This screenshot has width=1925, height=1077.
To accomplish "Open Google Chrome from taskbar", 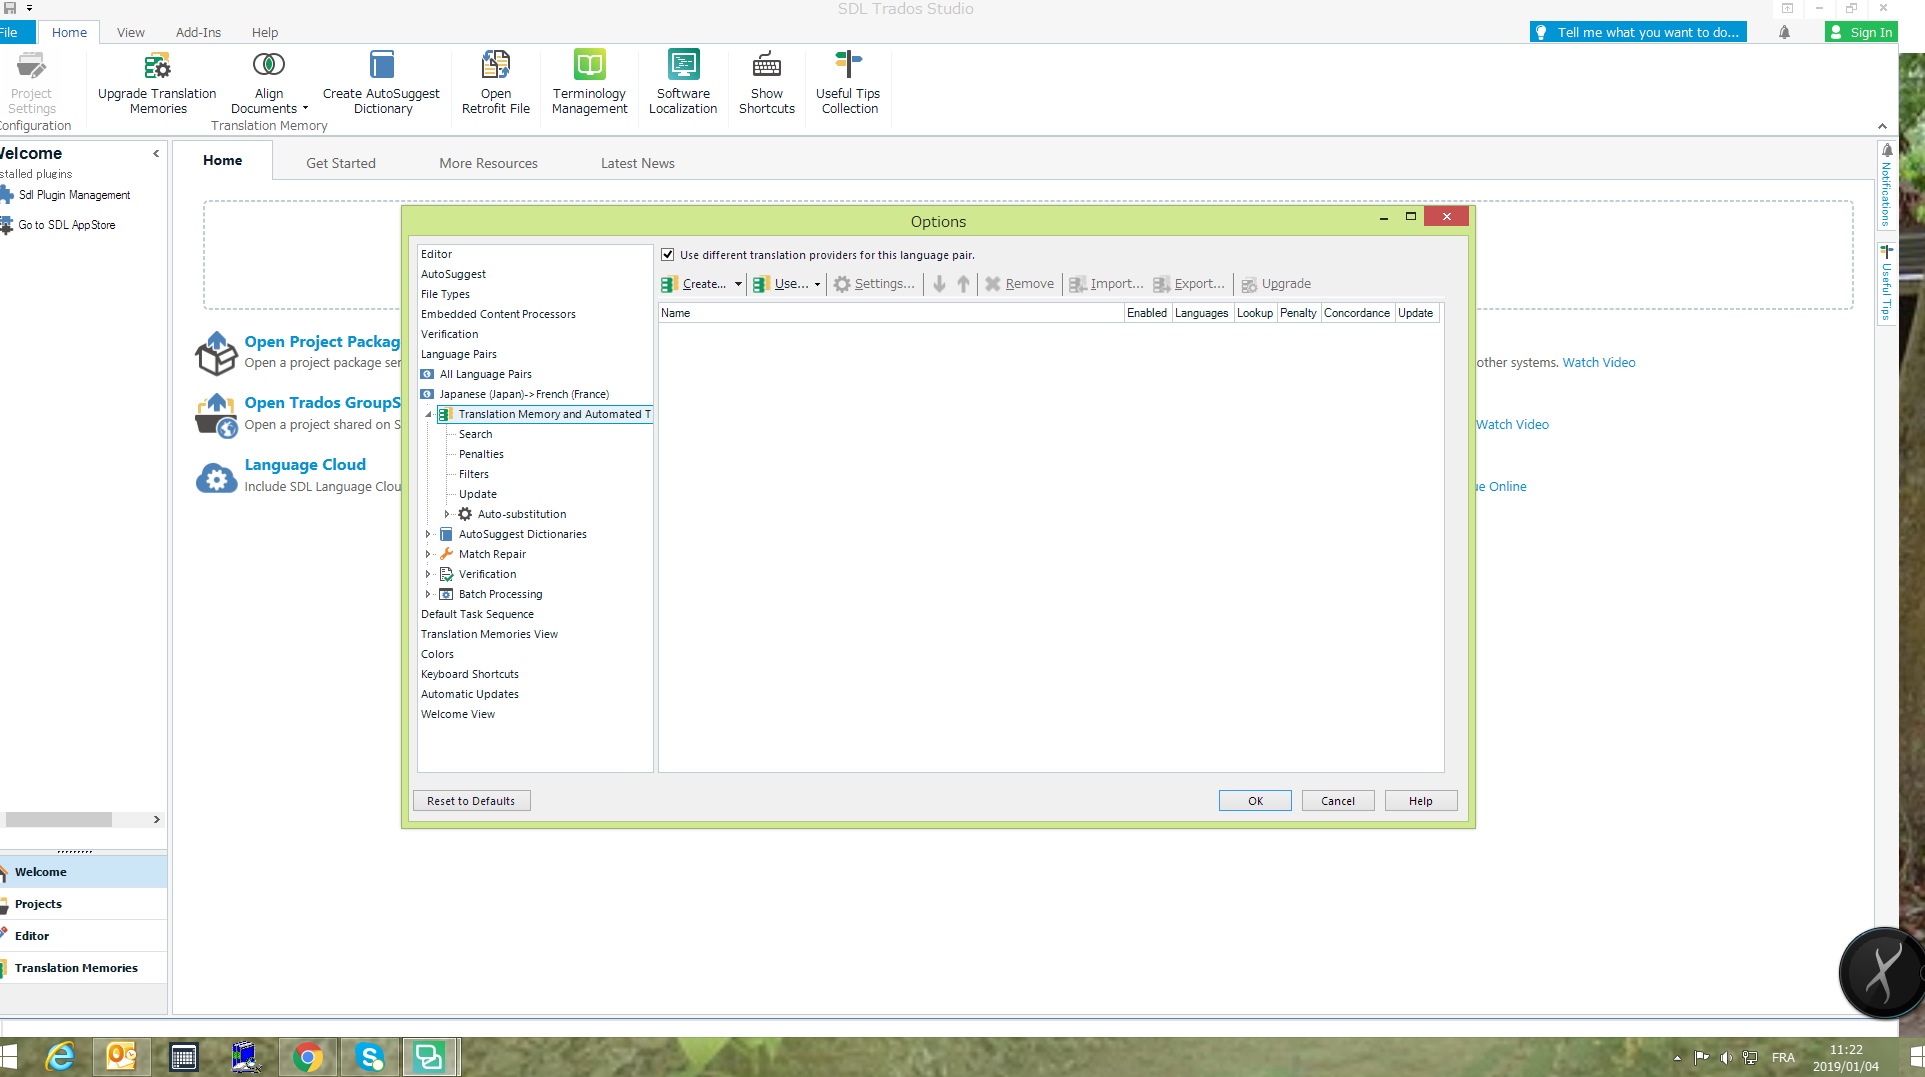I will click(308, 1056).
